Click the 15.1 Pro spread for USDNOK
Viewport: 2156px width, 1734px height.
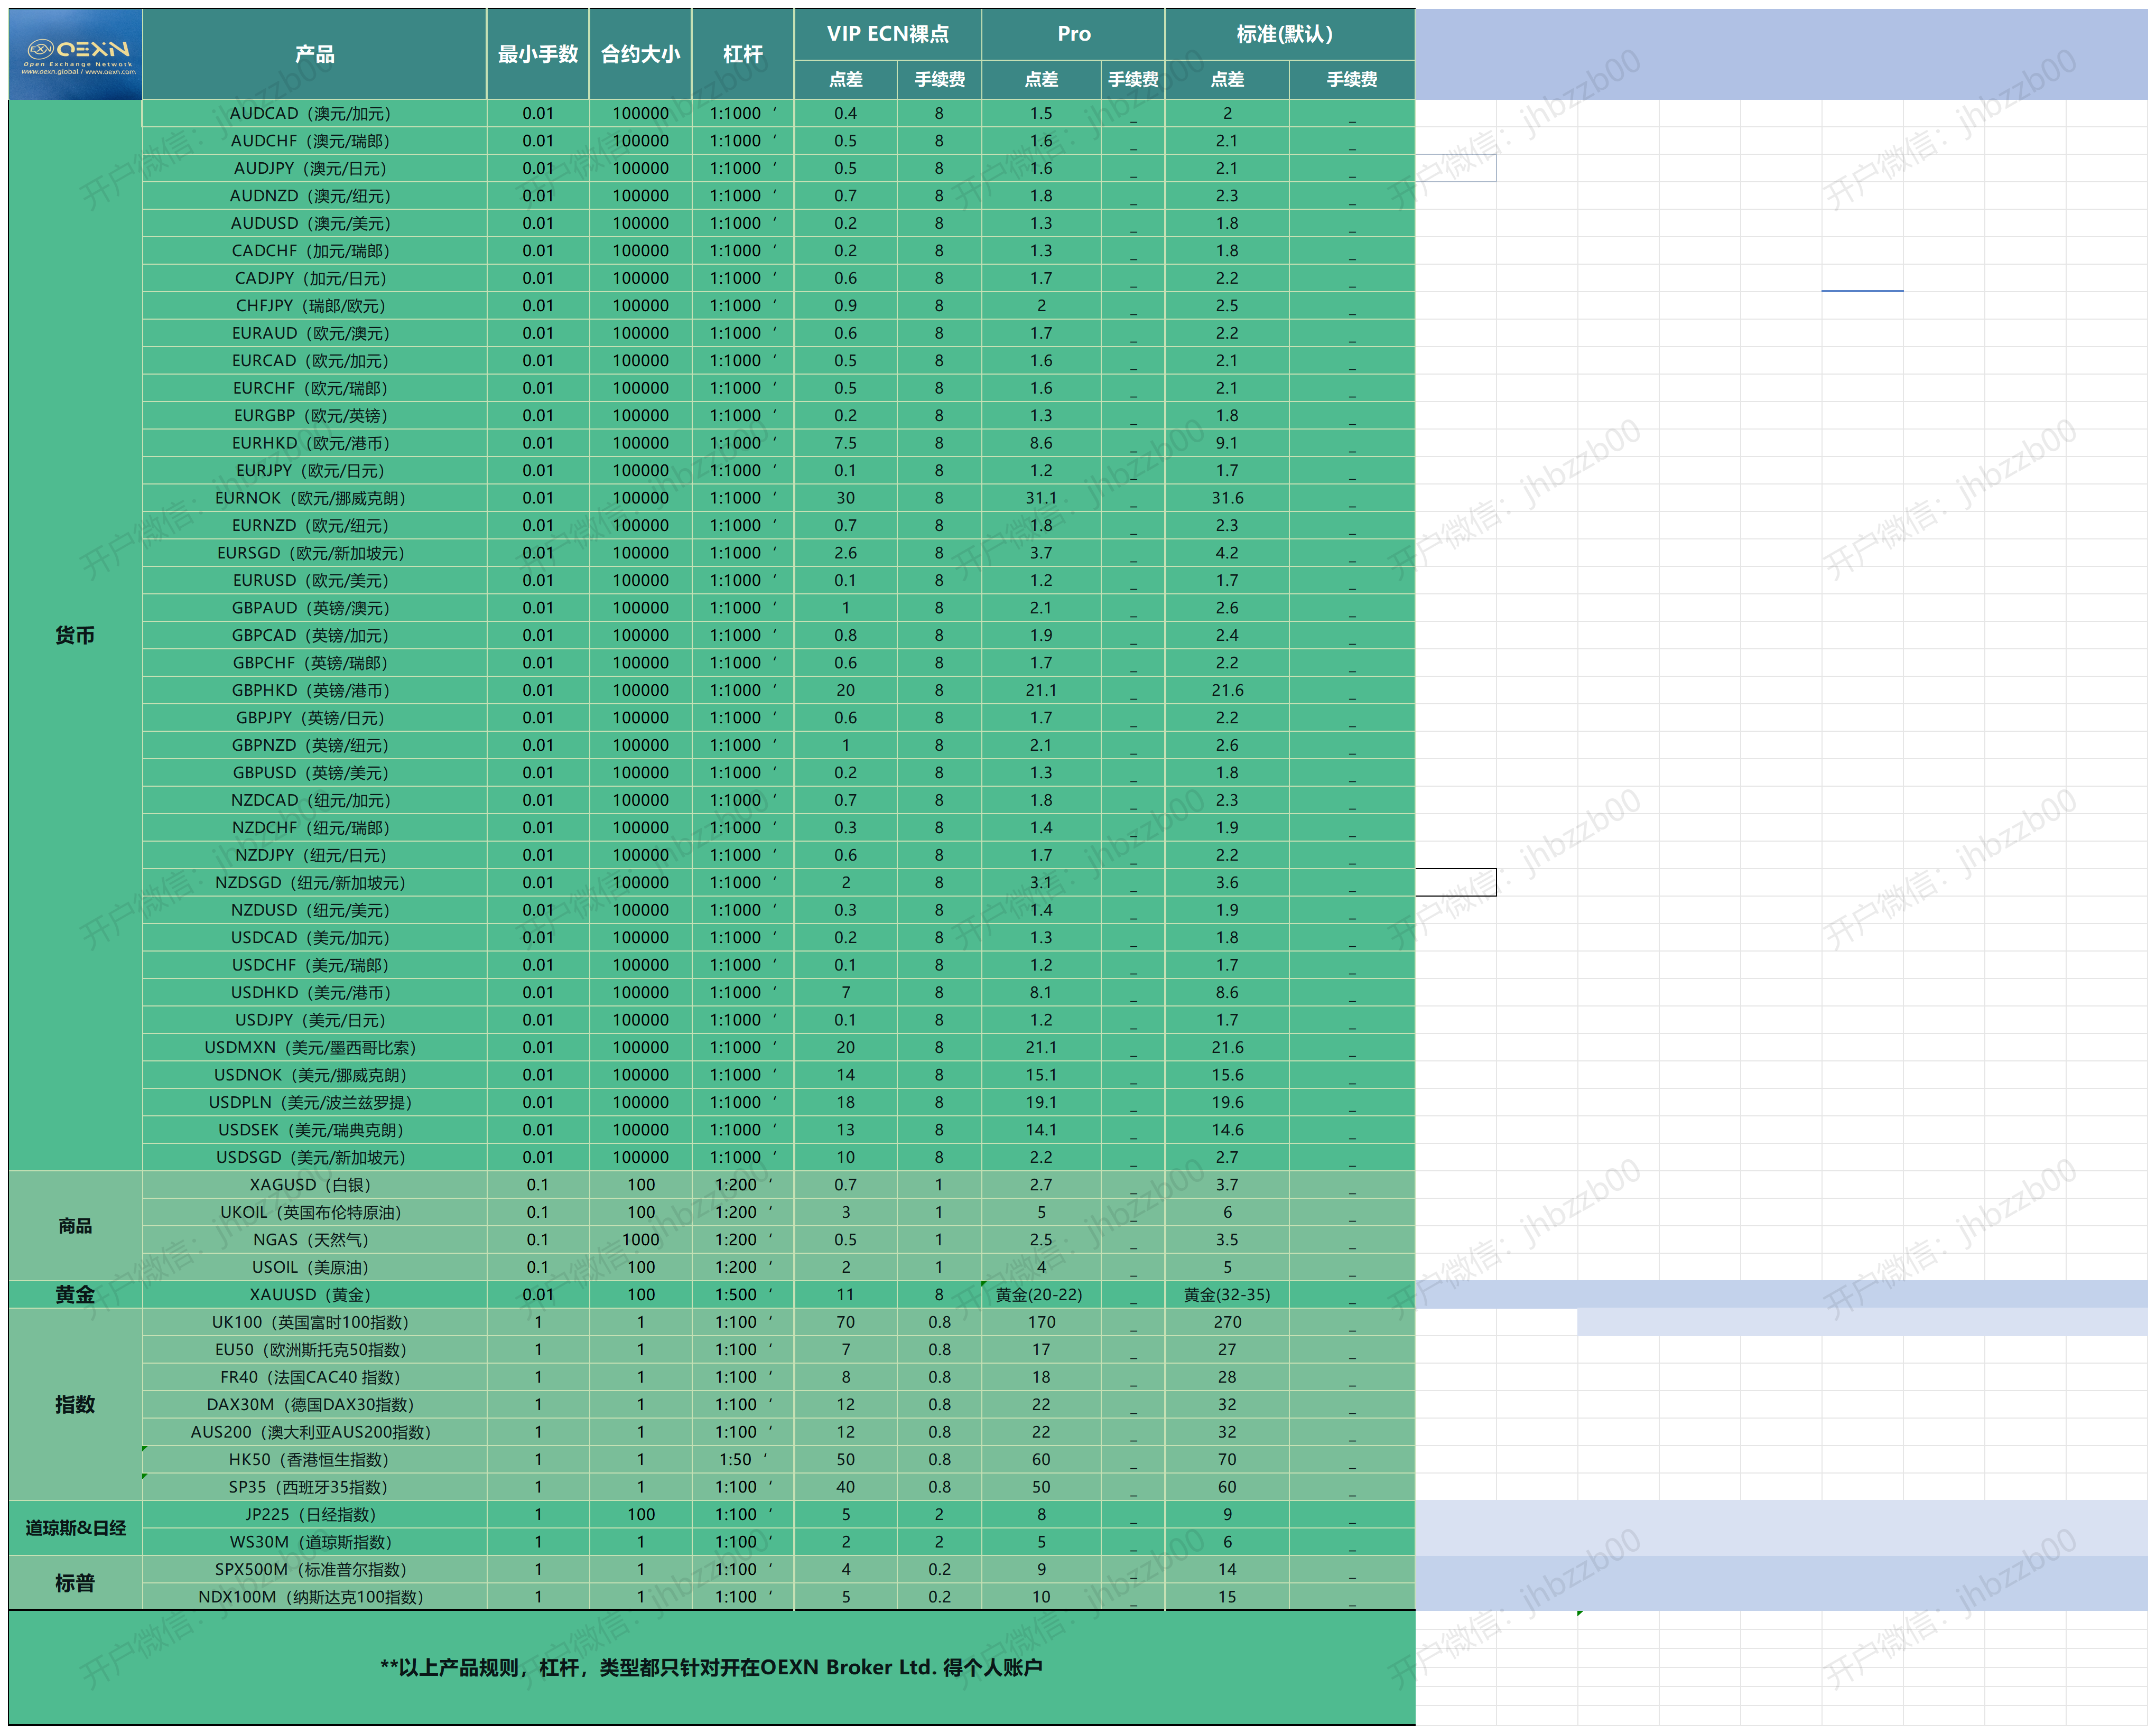tap(1041, 1075)
